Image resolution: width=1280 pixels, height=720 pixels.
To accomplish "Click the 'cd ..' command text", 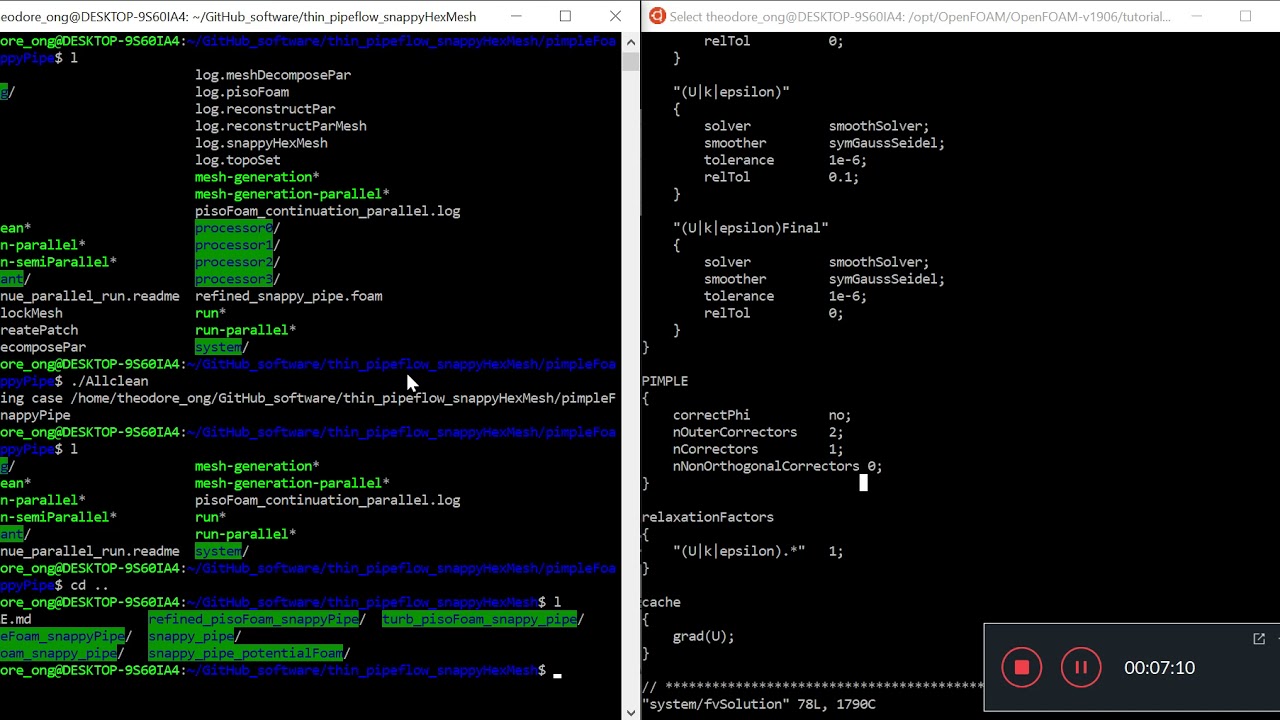I will pyautogui.click(x=90, y=585).
